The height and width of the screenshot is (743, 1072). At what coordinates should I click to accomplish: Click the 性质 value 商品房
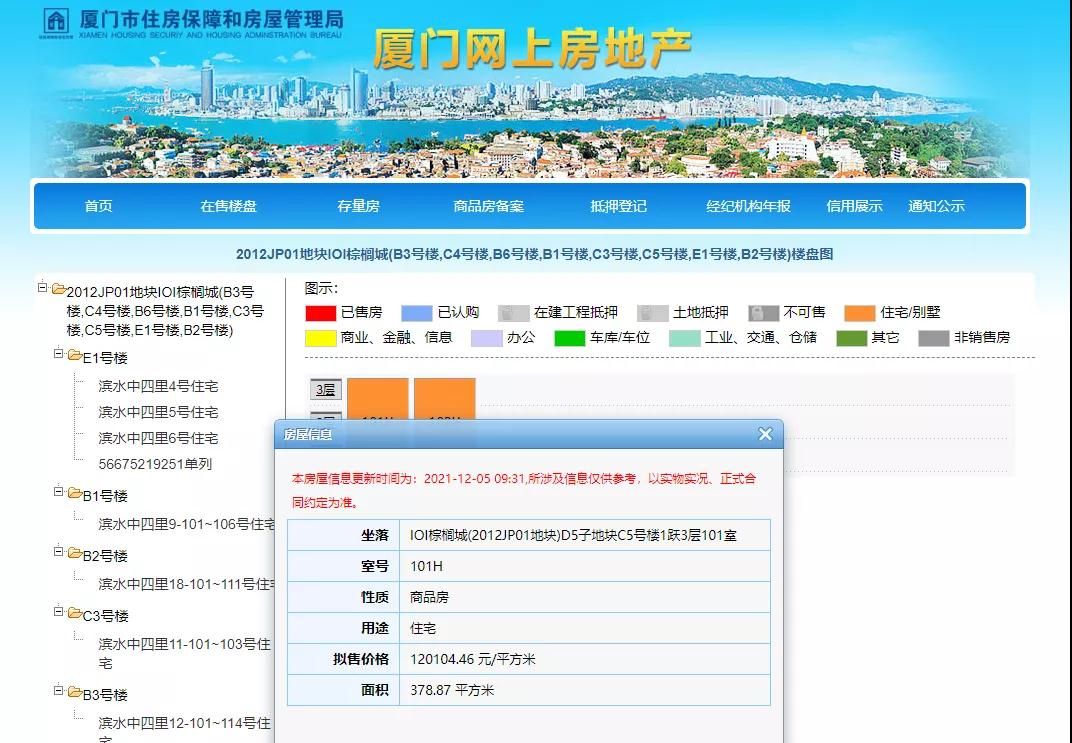[x=429, y=597]
